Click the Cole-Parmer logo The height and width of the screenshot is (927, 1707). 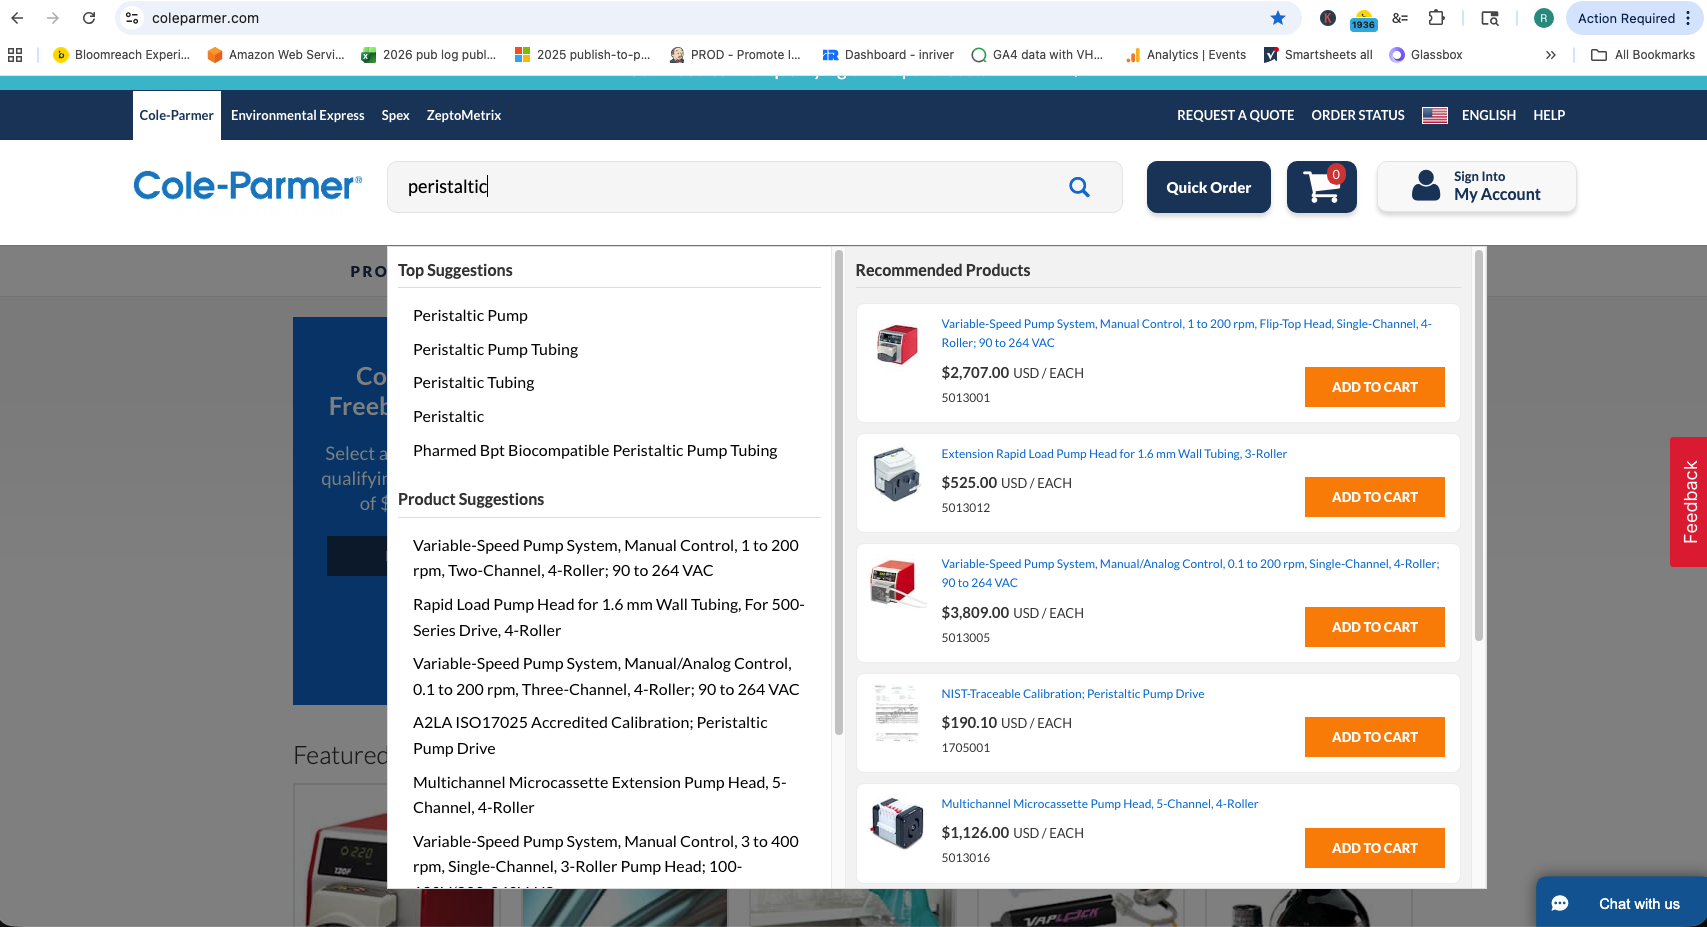point(247,186)
